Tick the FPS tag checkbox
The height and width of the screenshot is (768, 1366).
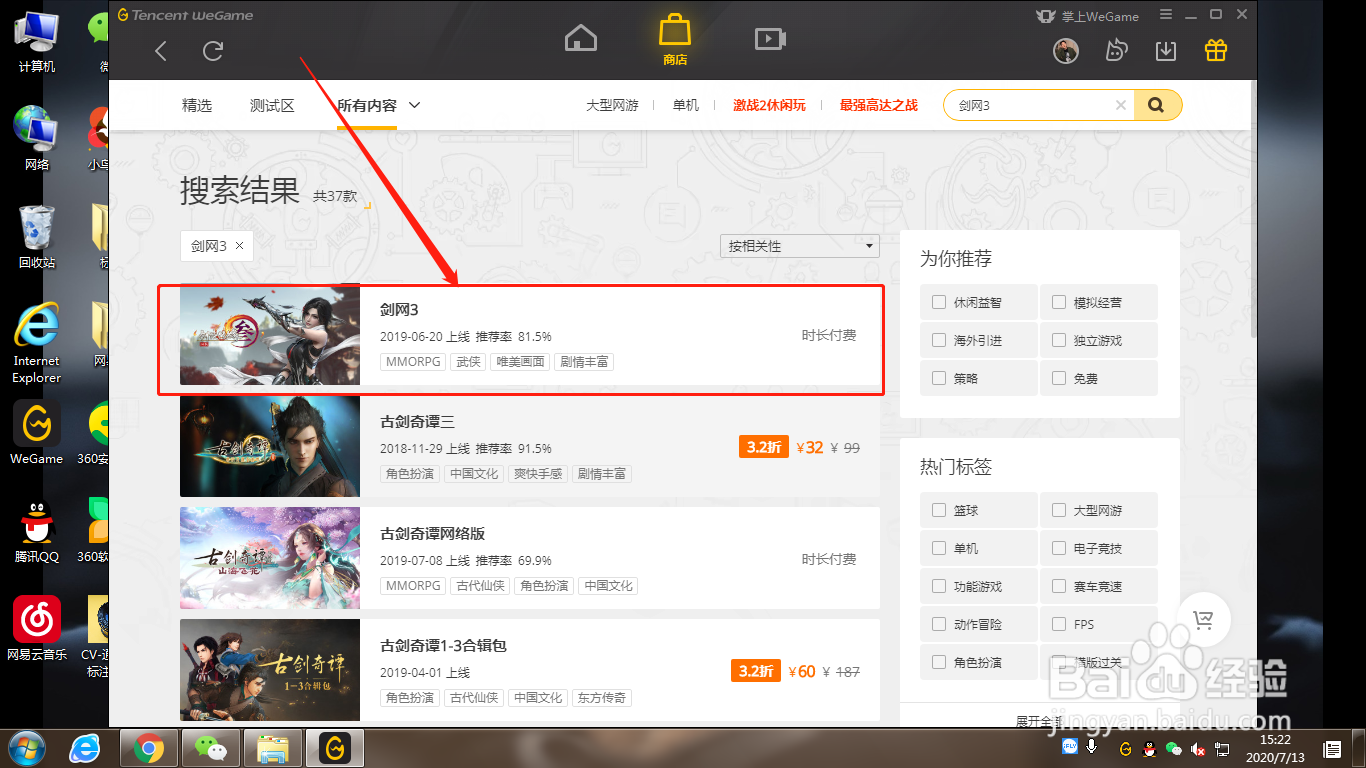(x=1059, y=624)
